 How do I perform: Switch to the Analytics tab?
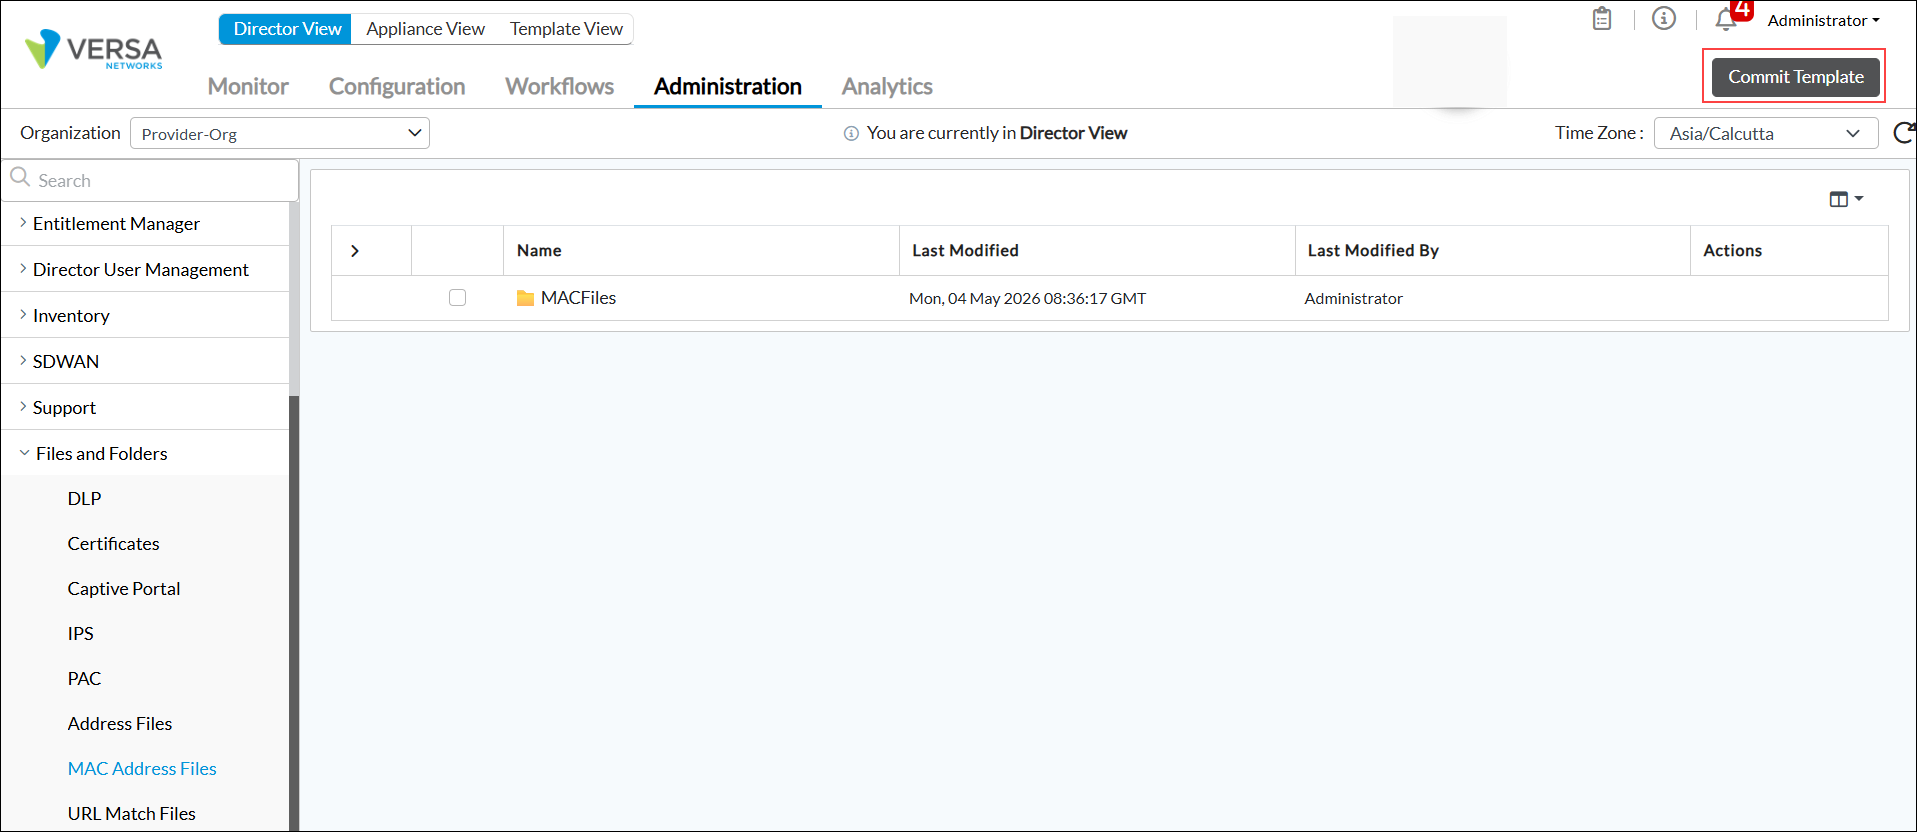pyautogui.click(x=887, y=86)
